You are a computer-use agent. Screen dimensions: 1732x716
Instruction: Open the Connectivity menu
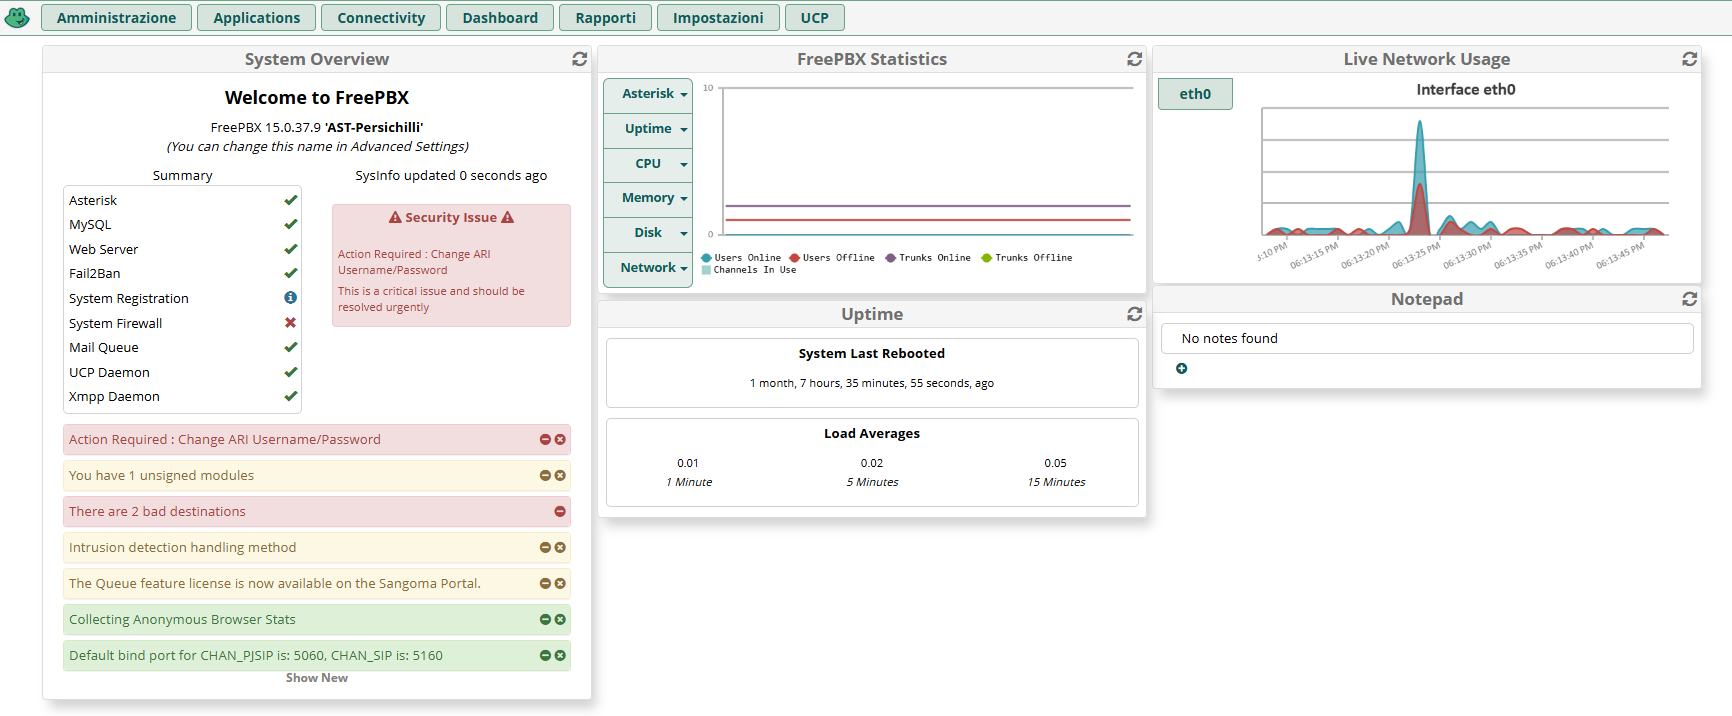point(381,18)
